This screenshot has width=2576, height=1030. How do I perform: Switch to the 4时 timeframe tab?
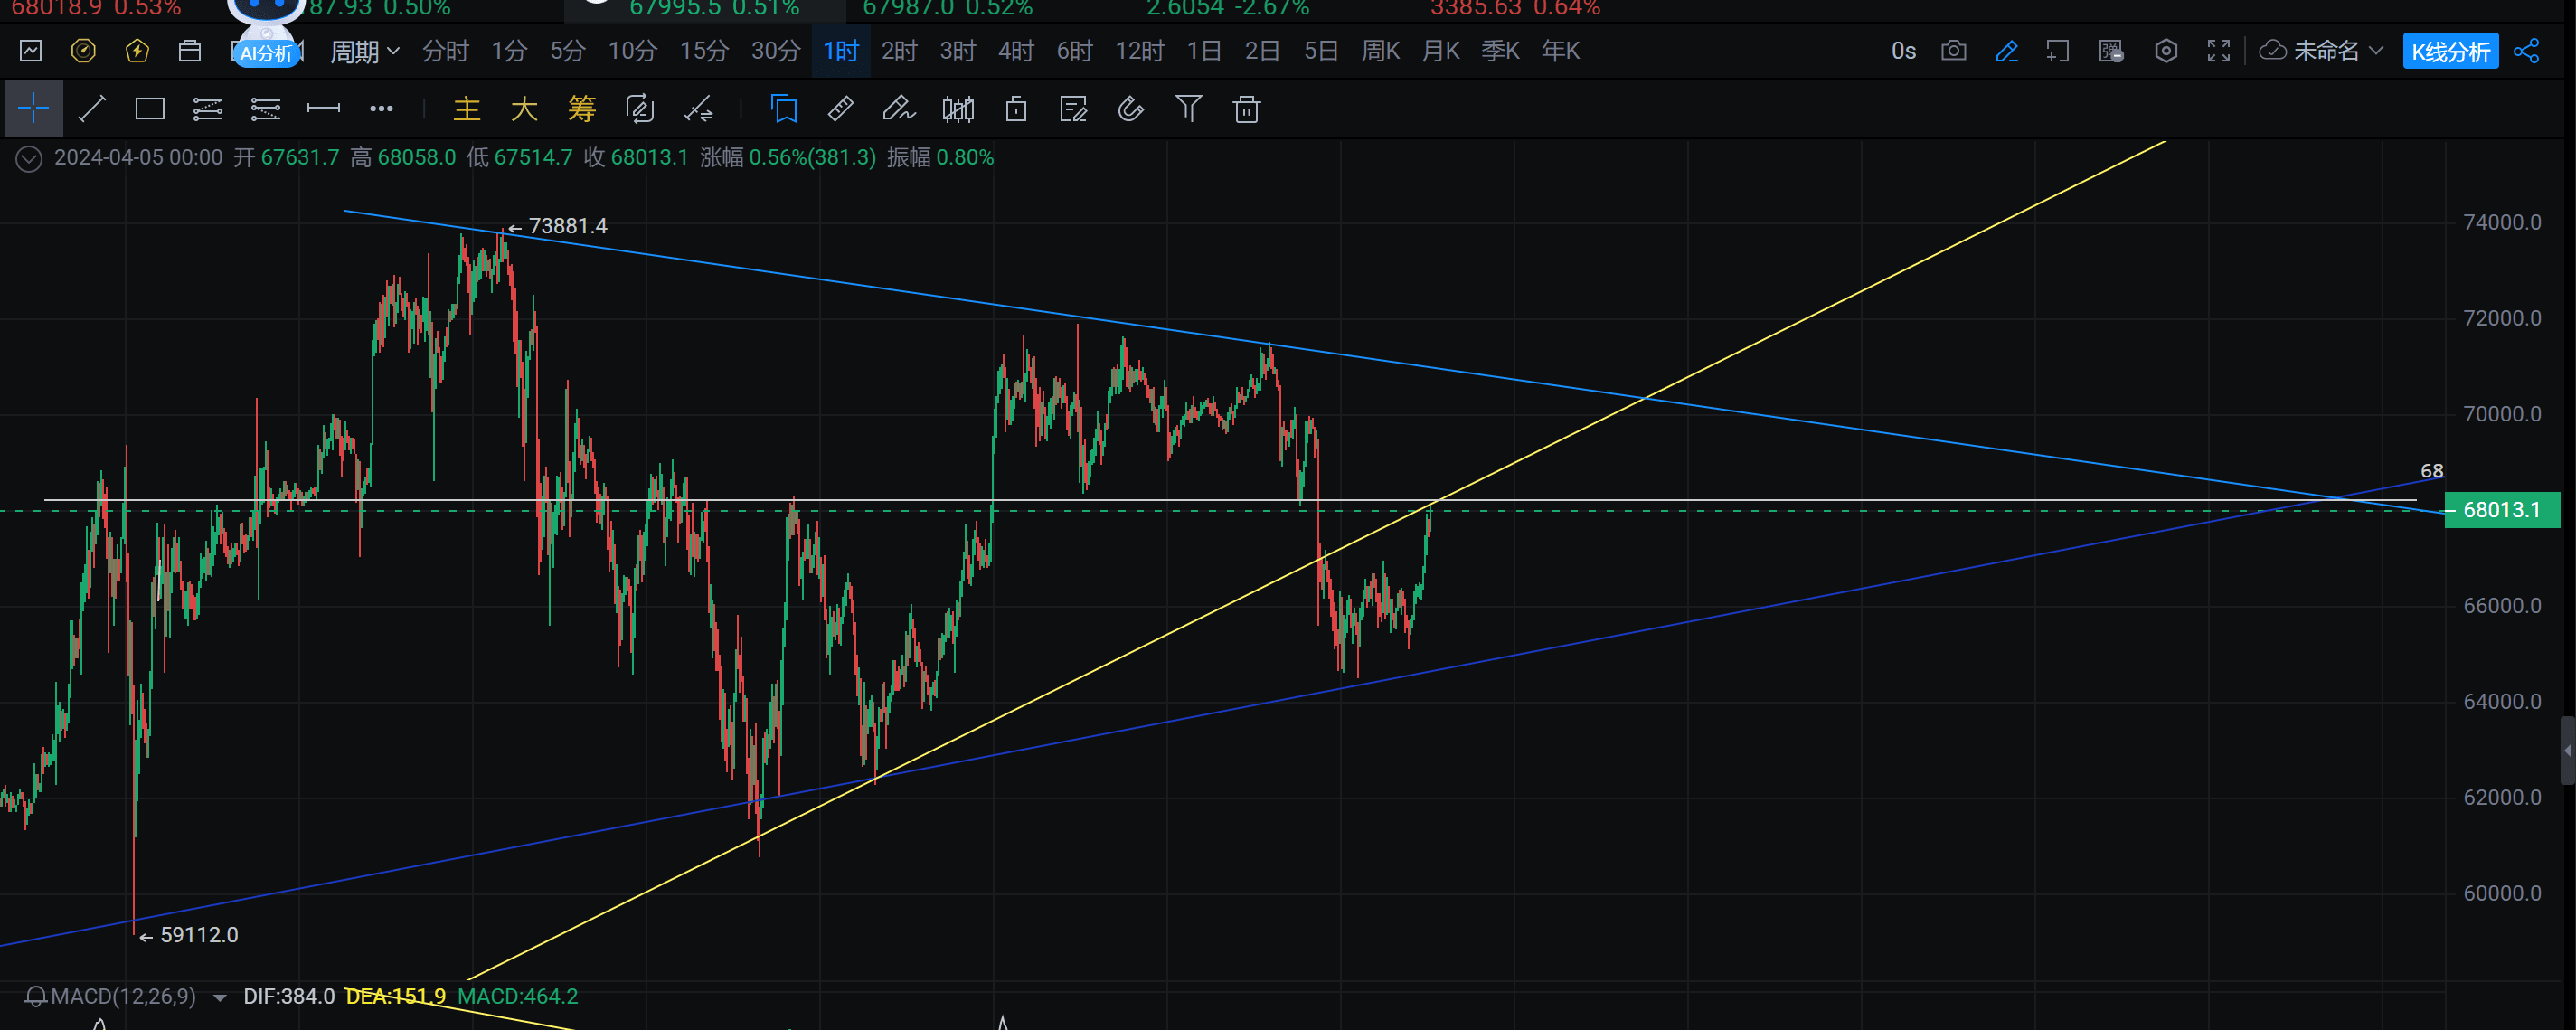pyautogui.click(x=1015, y=50)
